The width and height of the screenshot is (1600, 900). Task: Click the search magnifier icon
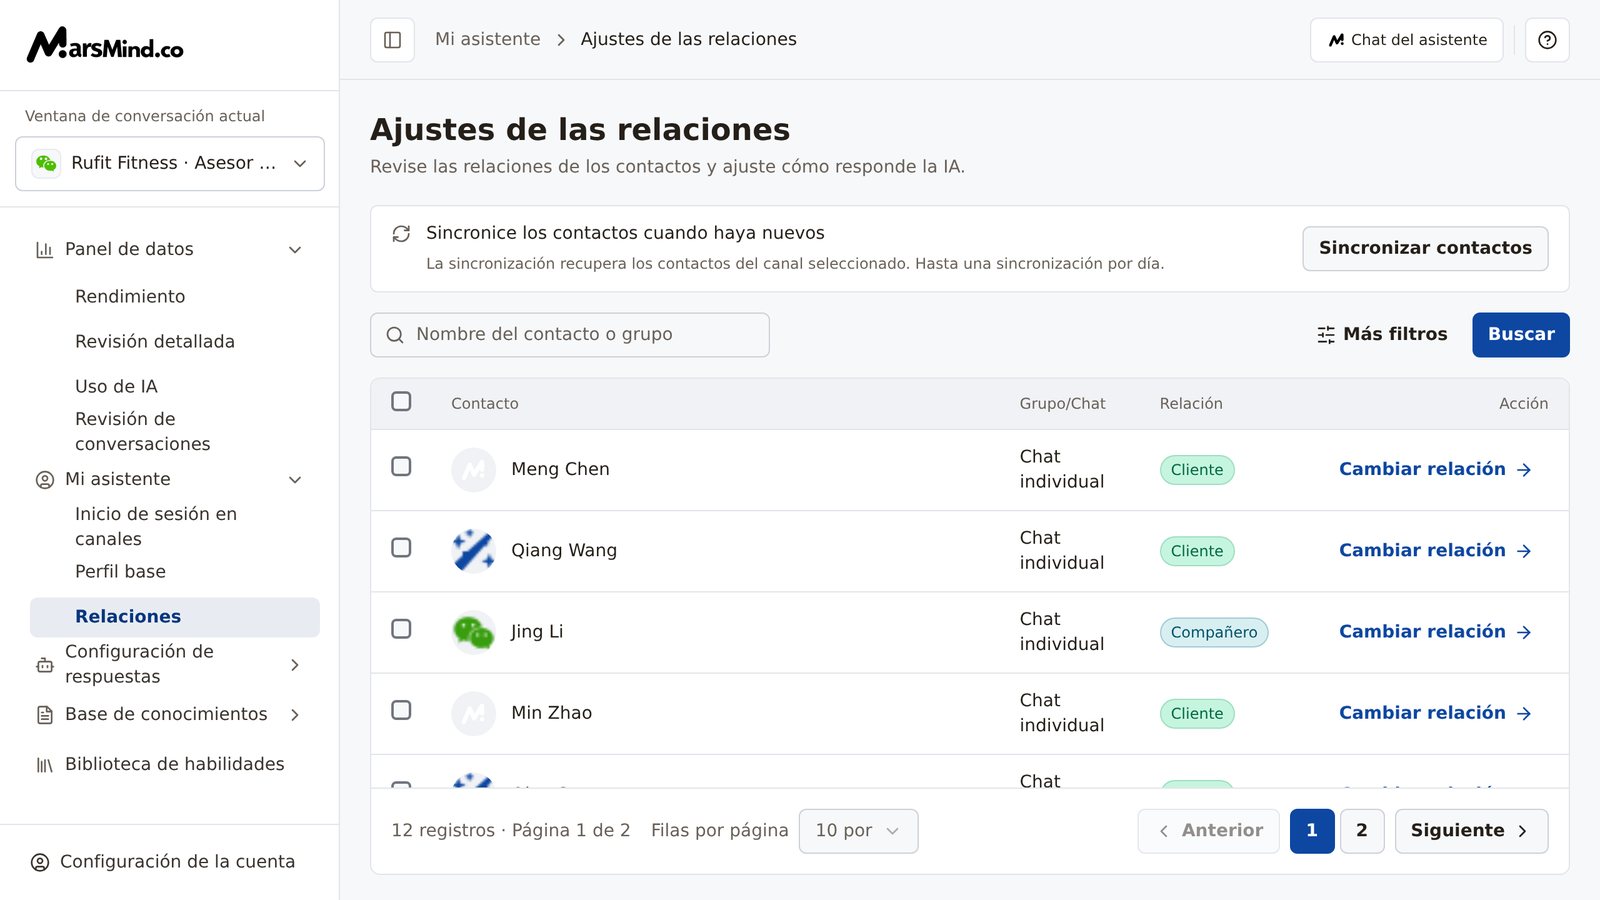(x=395, y=335)
